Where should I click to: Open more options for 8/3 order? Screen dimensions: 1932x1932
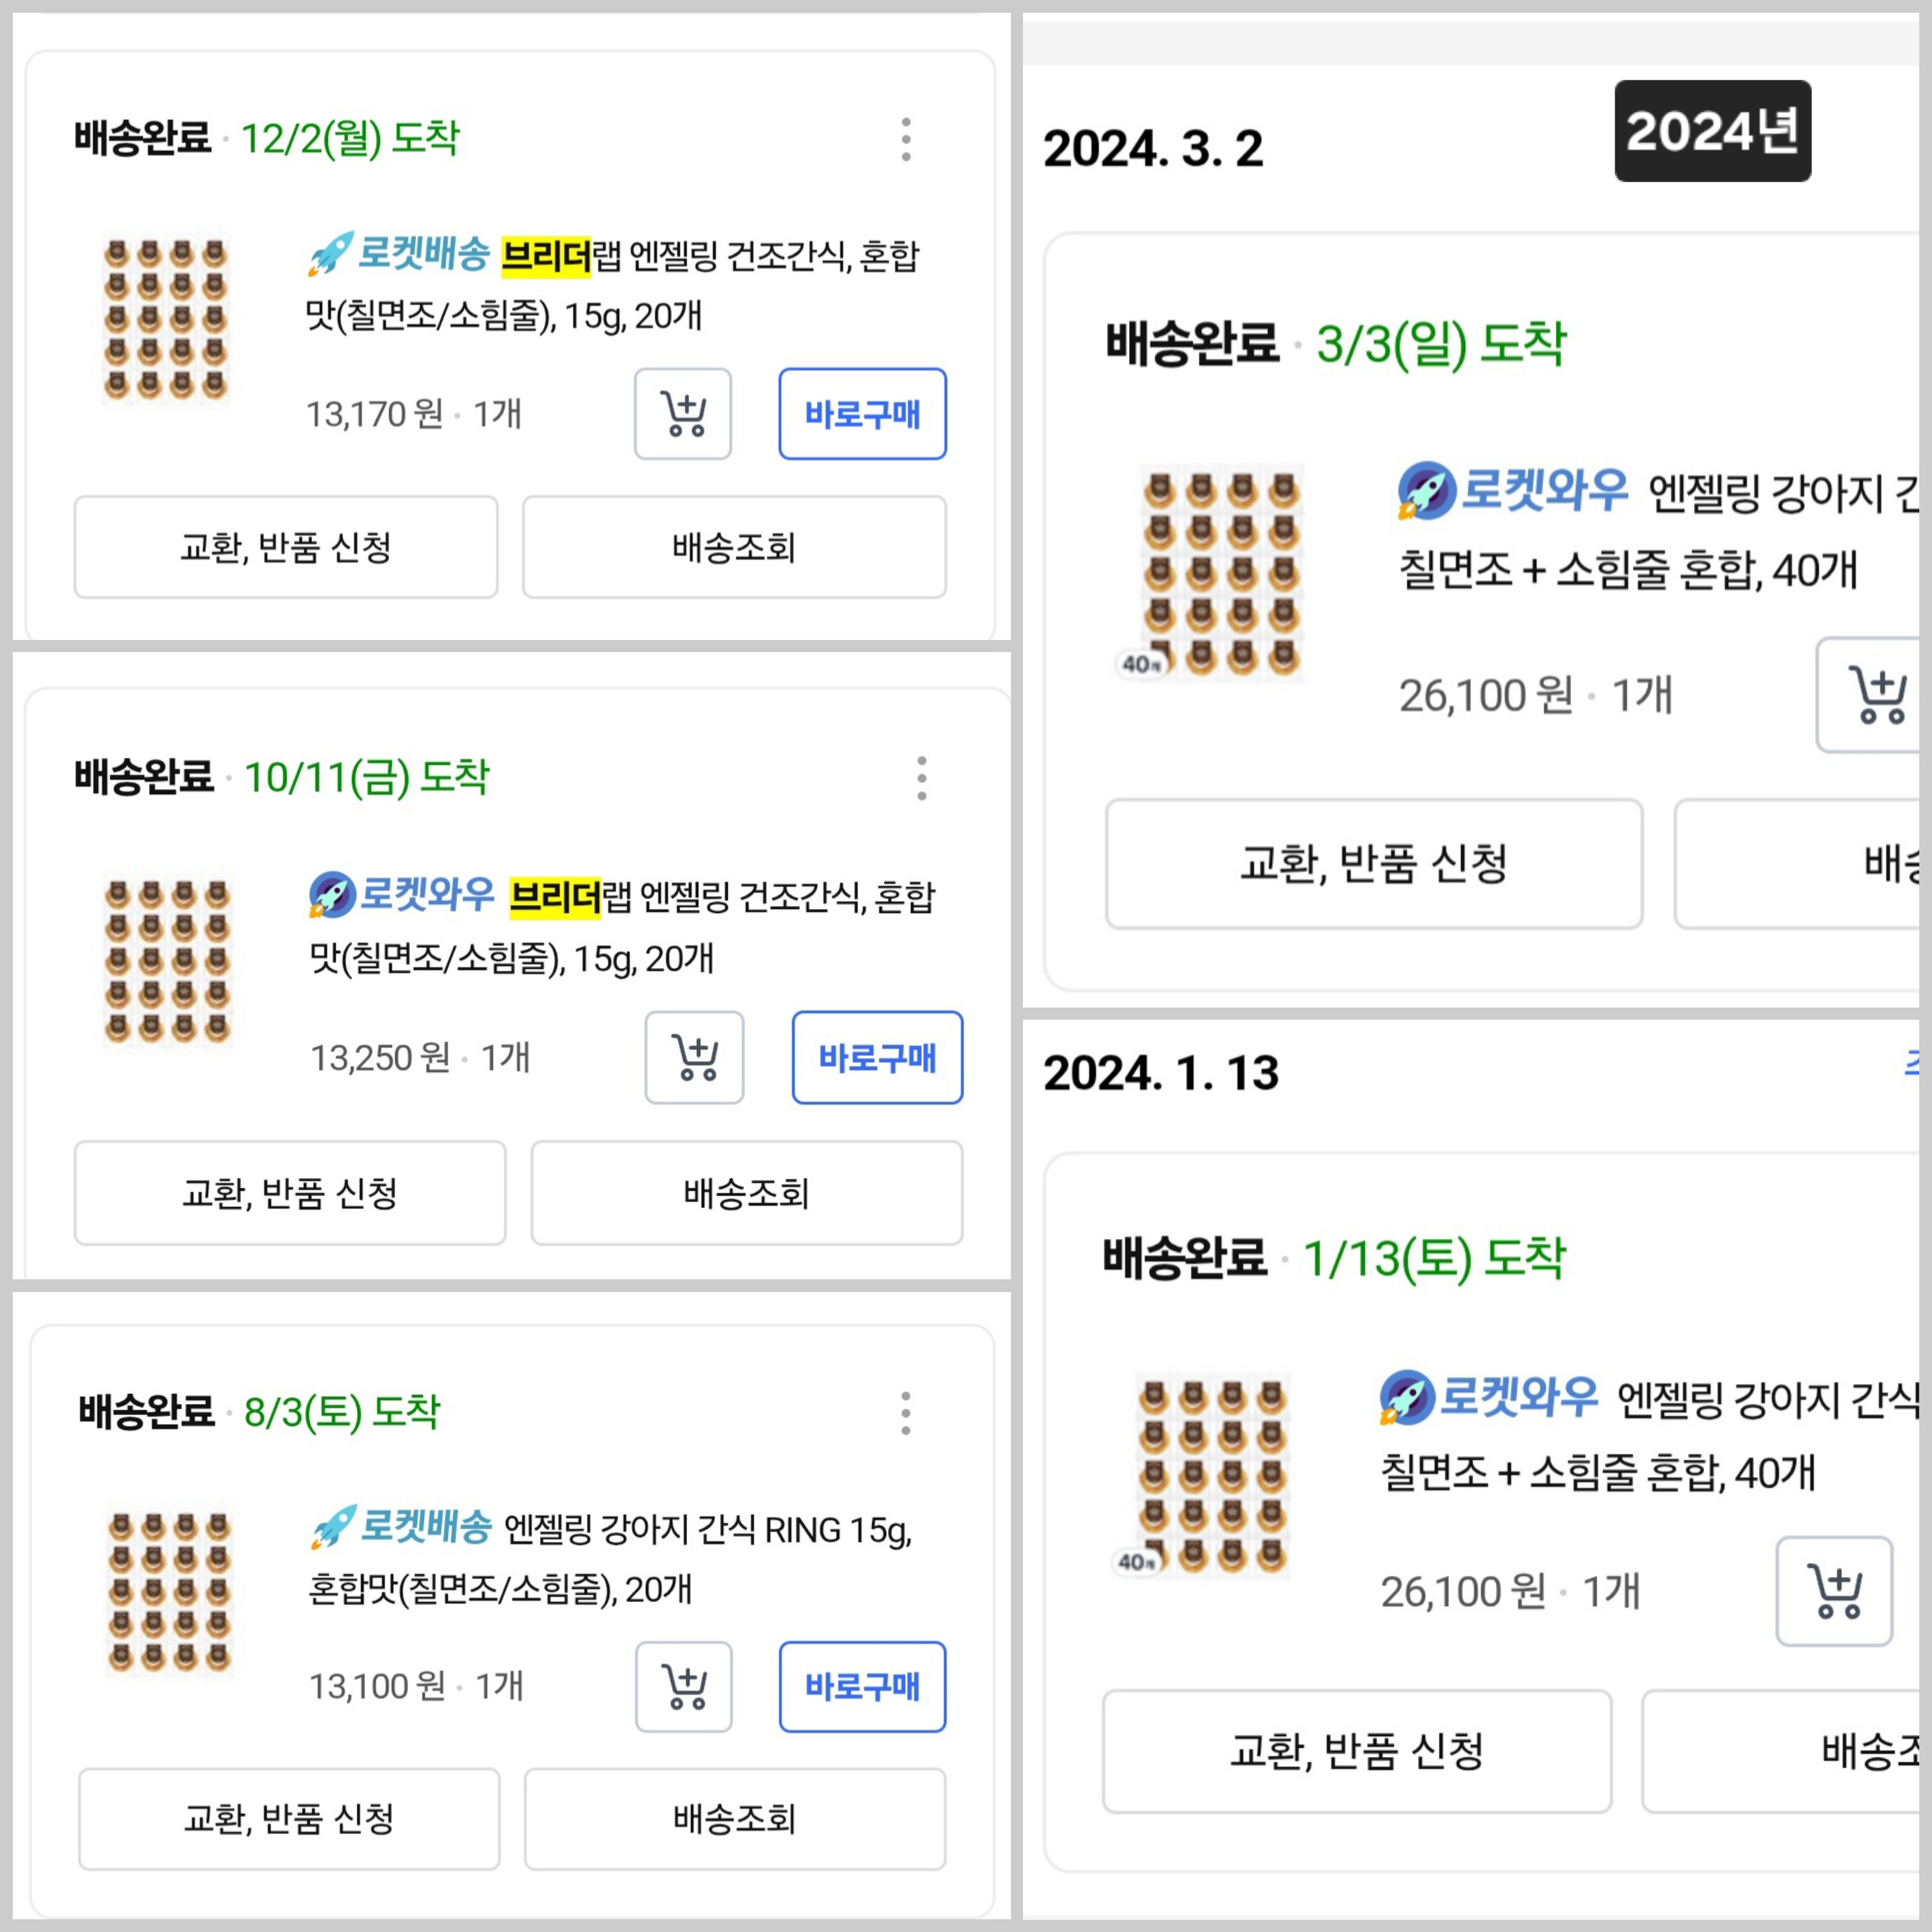click(x=906, y=1413)
